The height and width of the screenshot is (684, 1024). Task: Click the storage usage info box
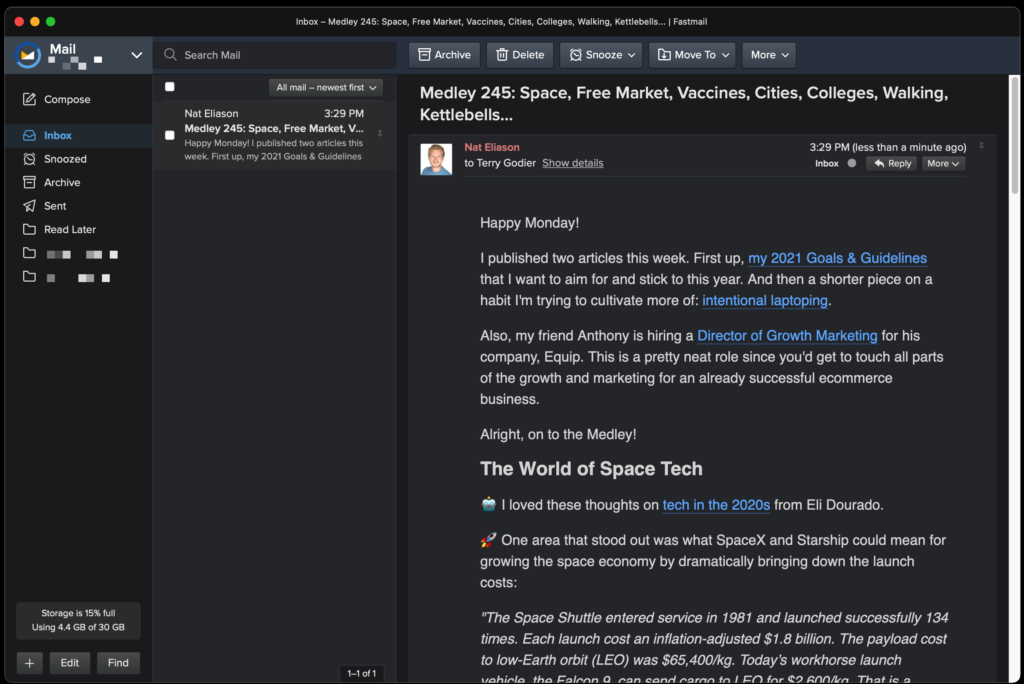78,621
